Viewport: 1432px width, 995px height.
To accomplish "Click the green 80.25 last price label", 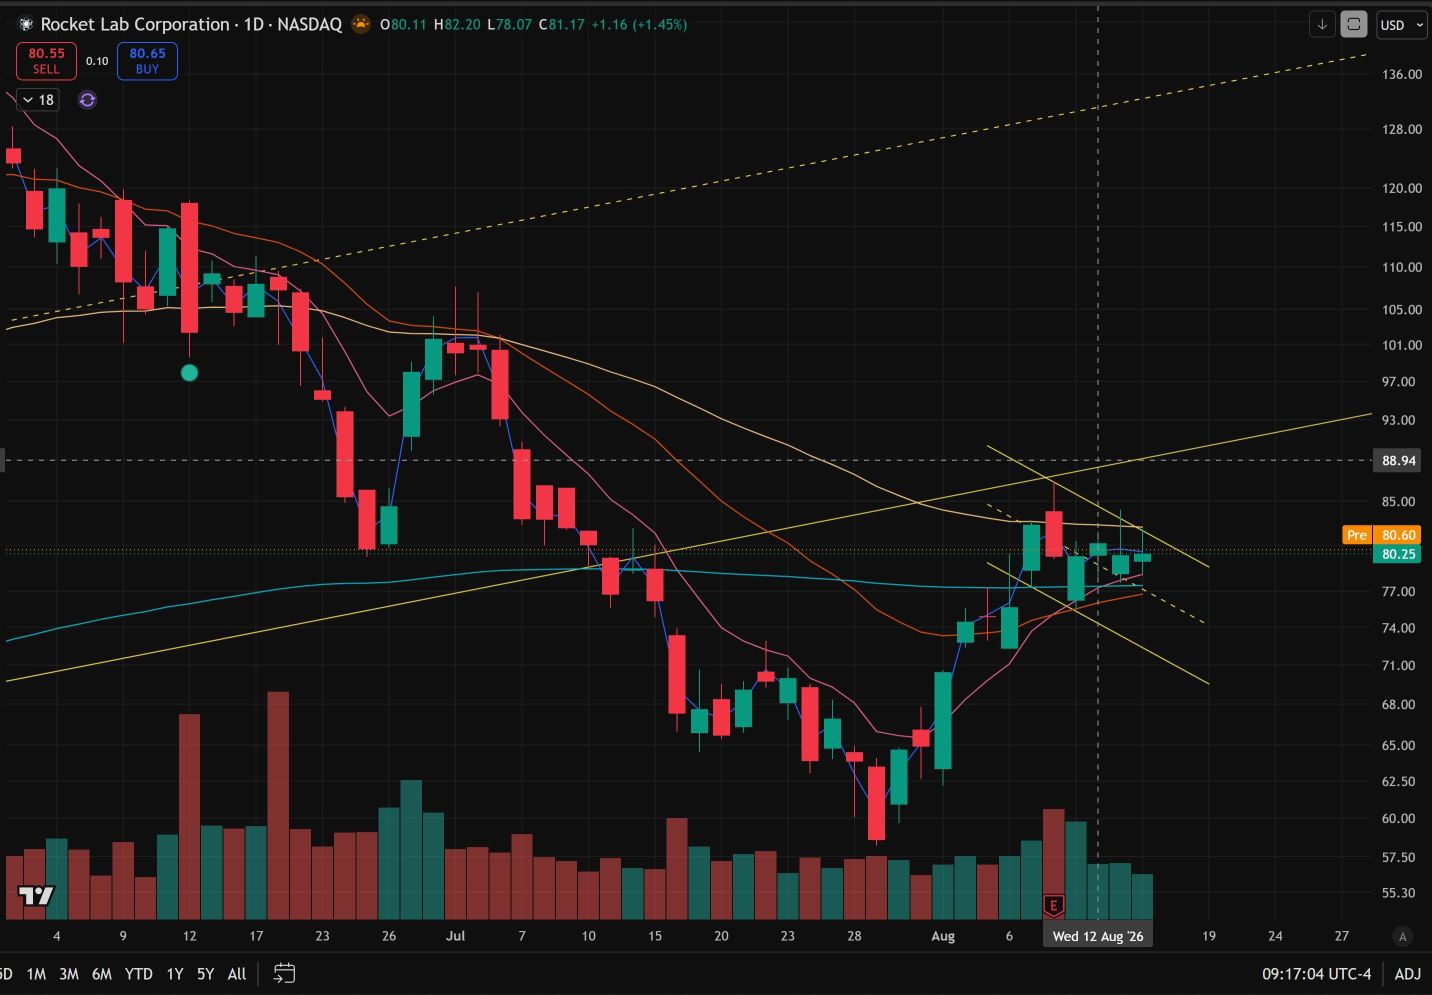I will [x=1399, y=554].
